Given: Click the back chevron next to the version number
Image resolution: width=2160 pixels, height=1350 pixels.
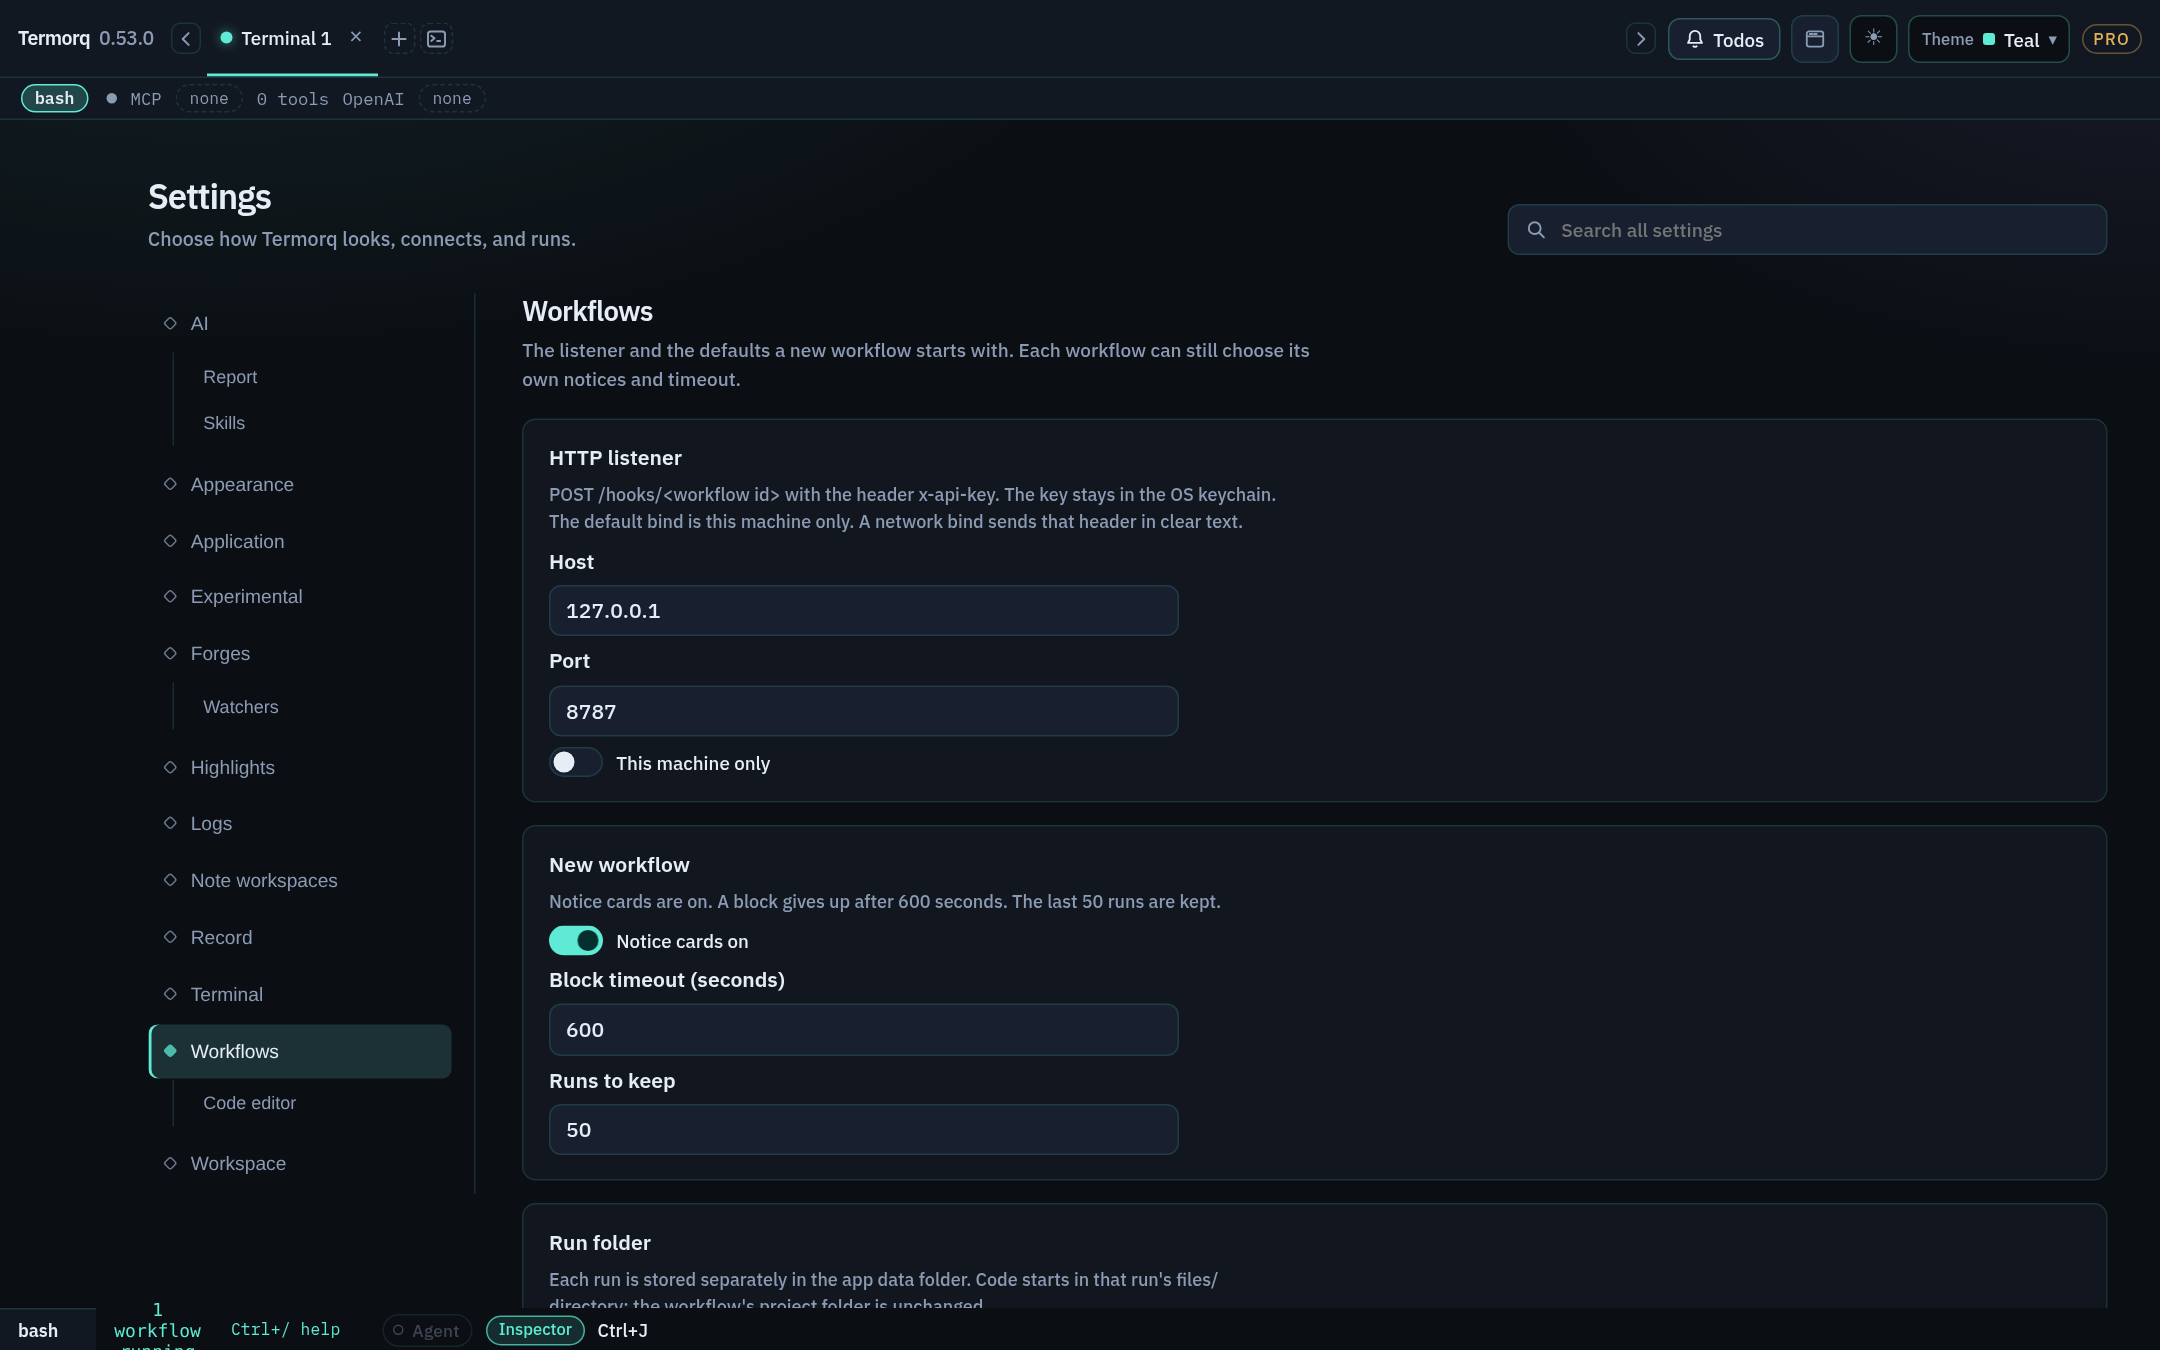Looking at the screenshot, I should pyautogui.click(x=186, y=39).
